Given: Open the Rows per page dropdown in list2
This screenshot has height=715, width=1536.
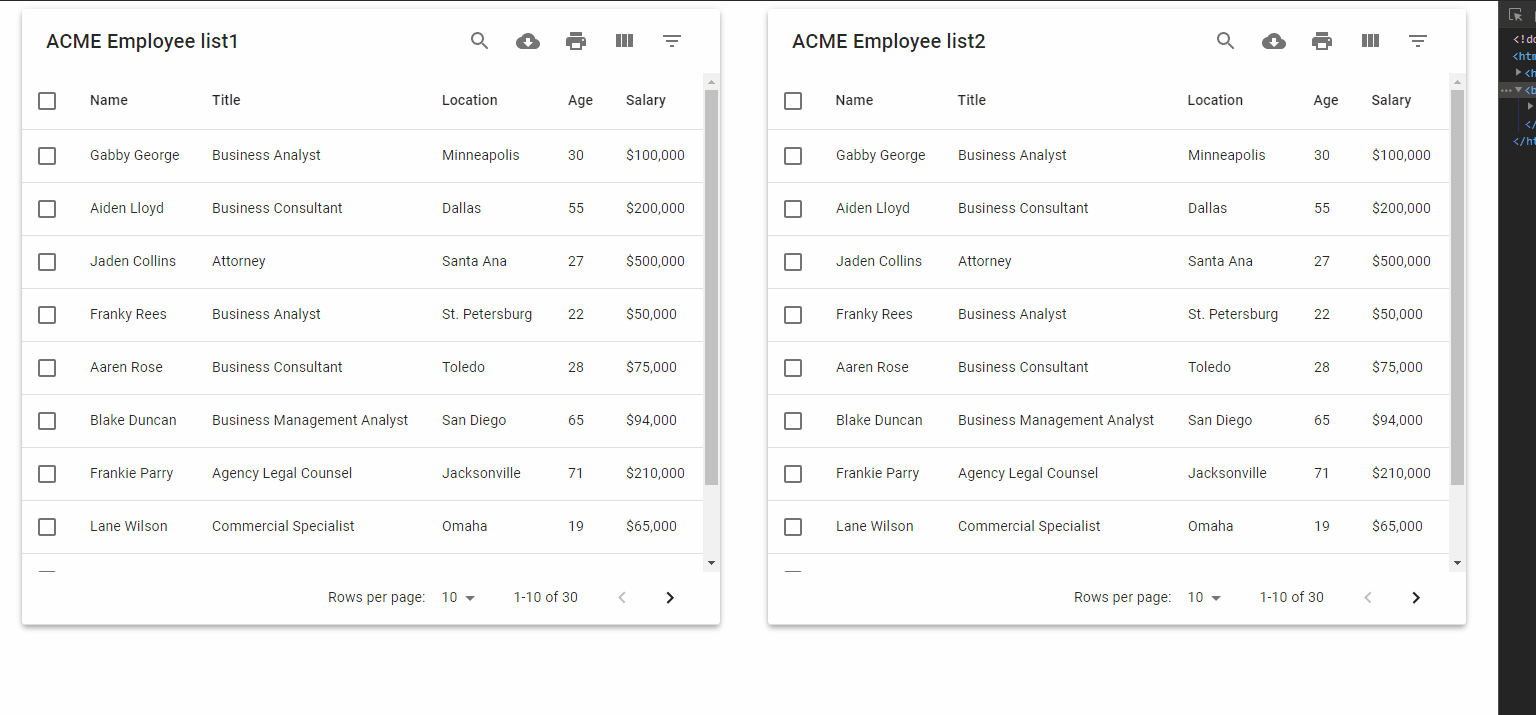Looking at the screenshot, I should click(1204, 597).
